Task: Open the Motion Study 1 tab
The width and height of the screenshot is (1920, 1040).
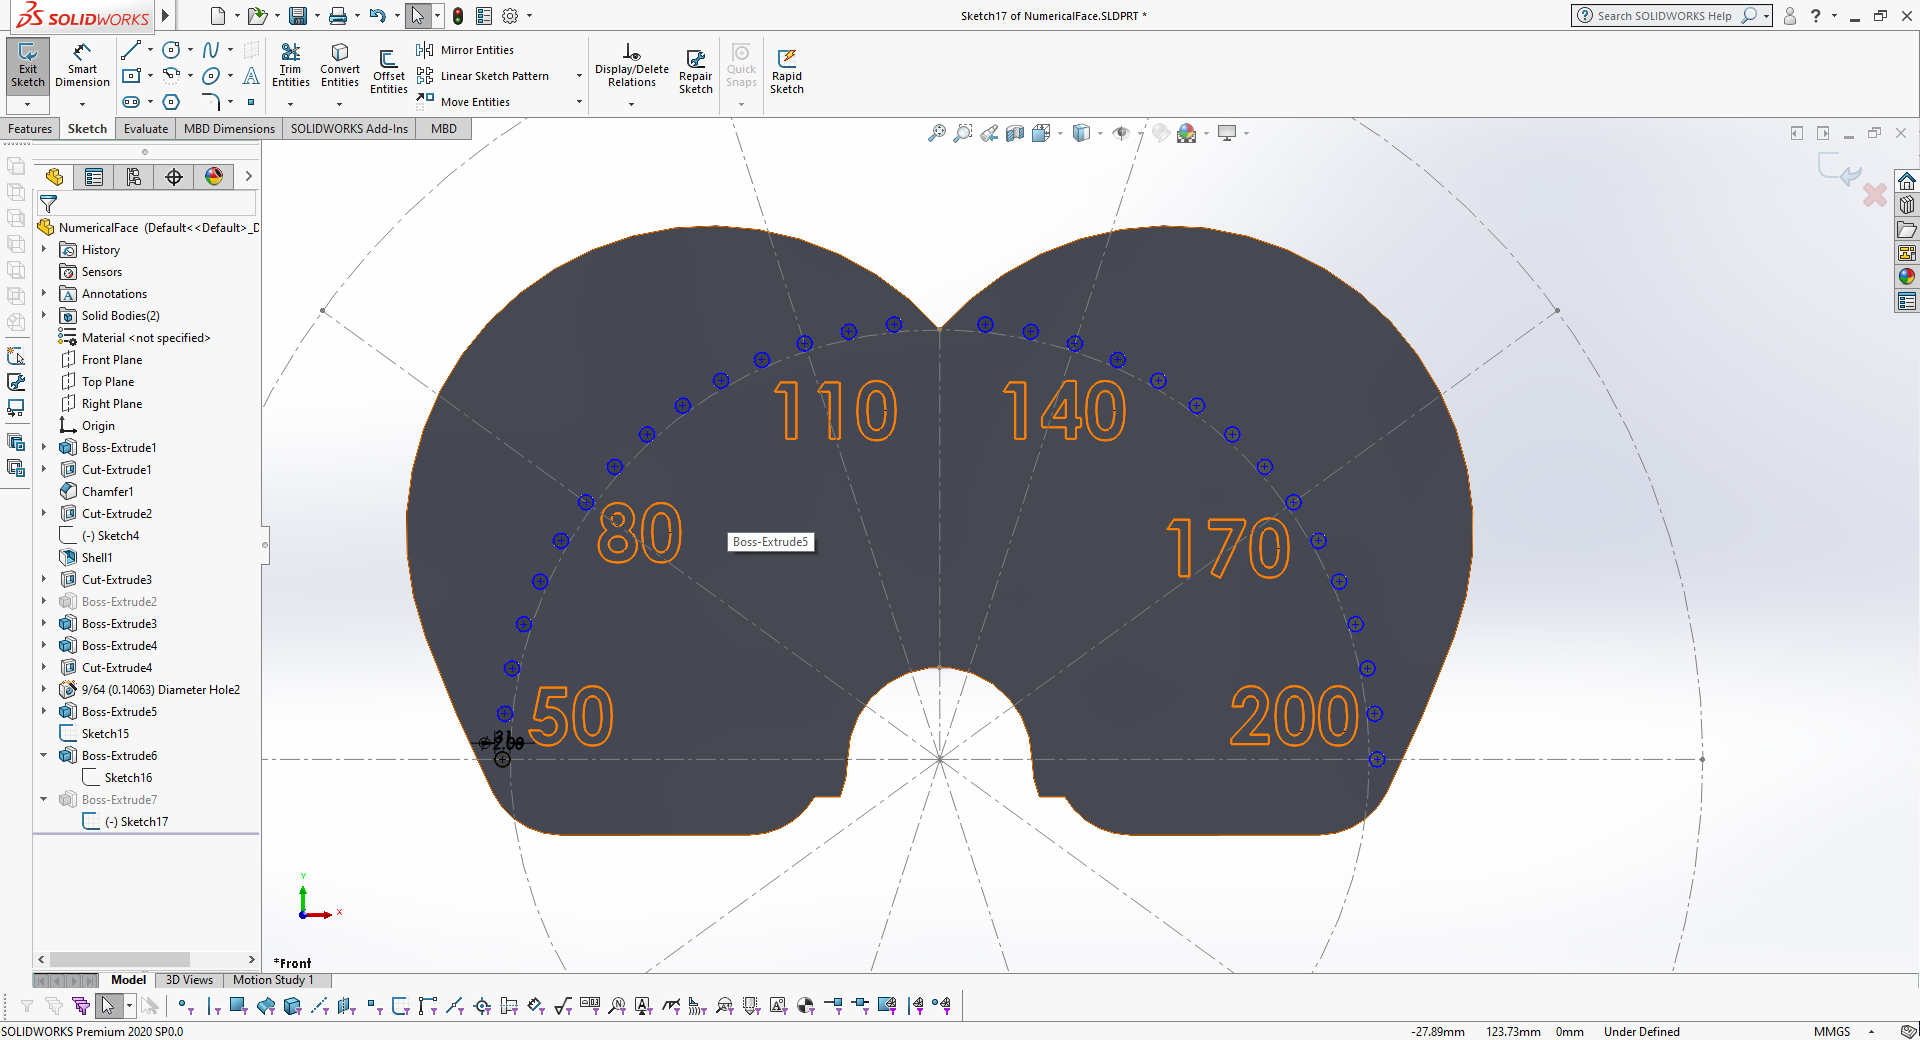Action: coord(273,980)
